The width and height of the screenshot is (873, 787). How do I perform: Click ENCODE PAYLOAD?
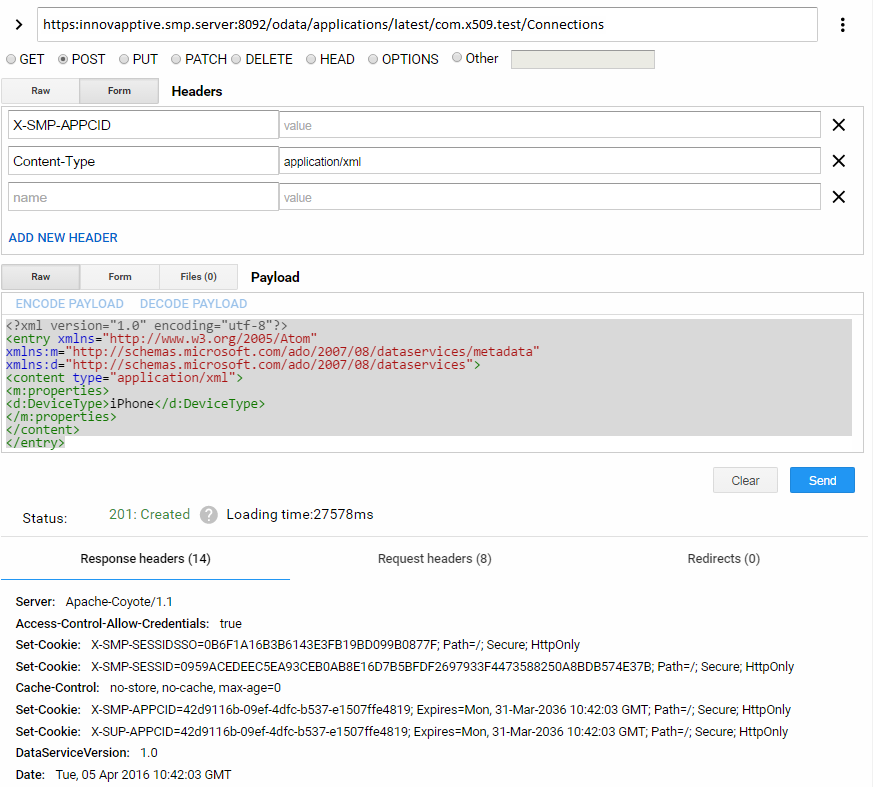point(69,303)
